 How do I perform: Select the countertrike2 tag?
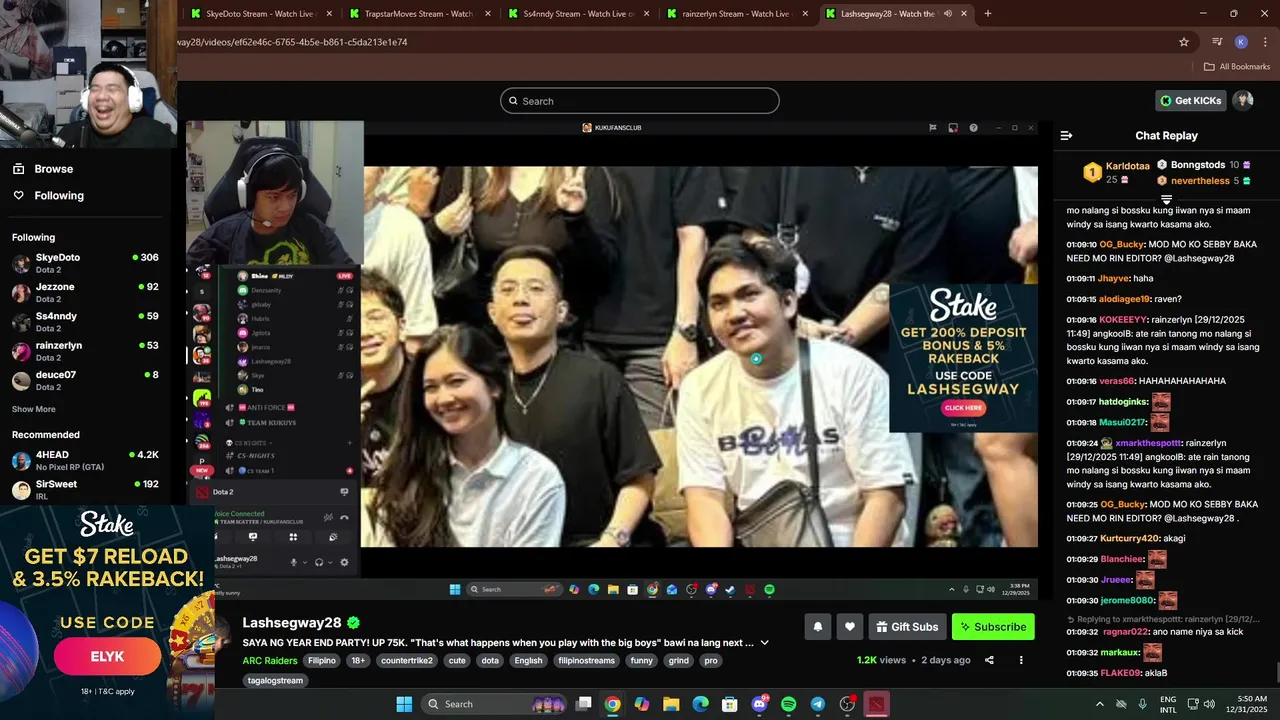(x=407, y=661)
